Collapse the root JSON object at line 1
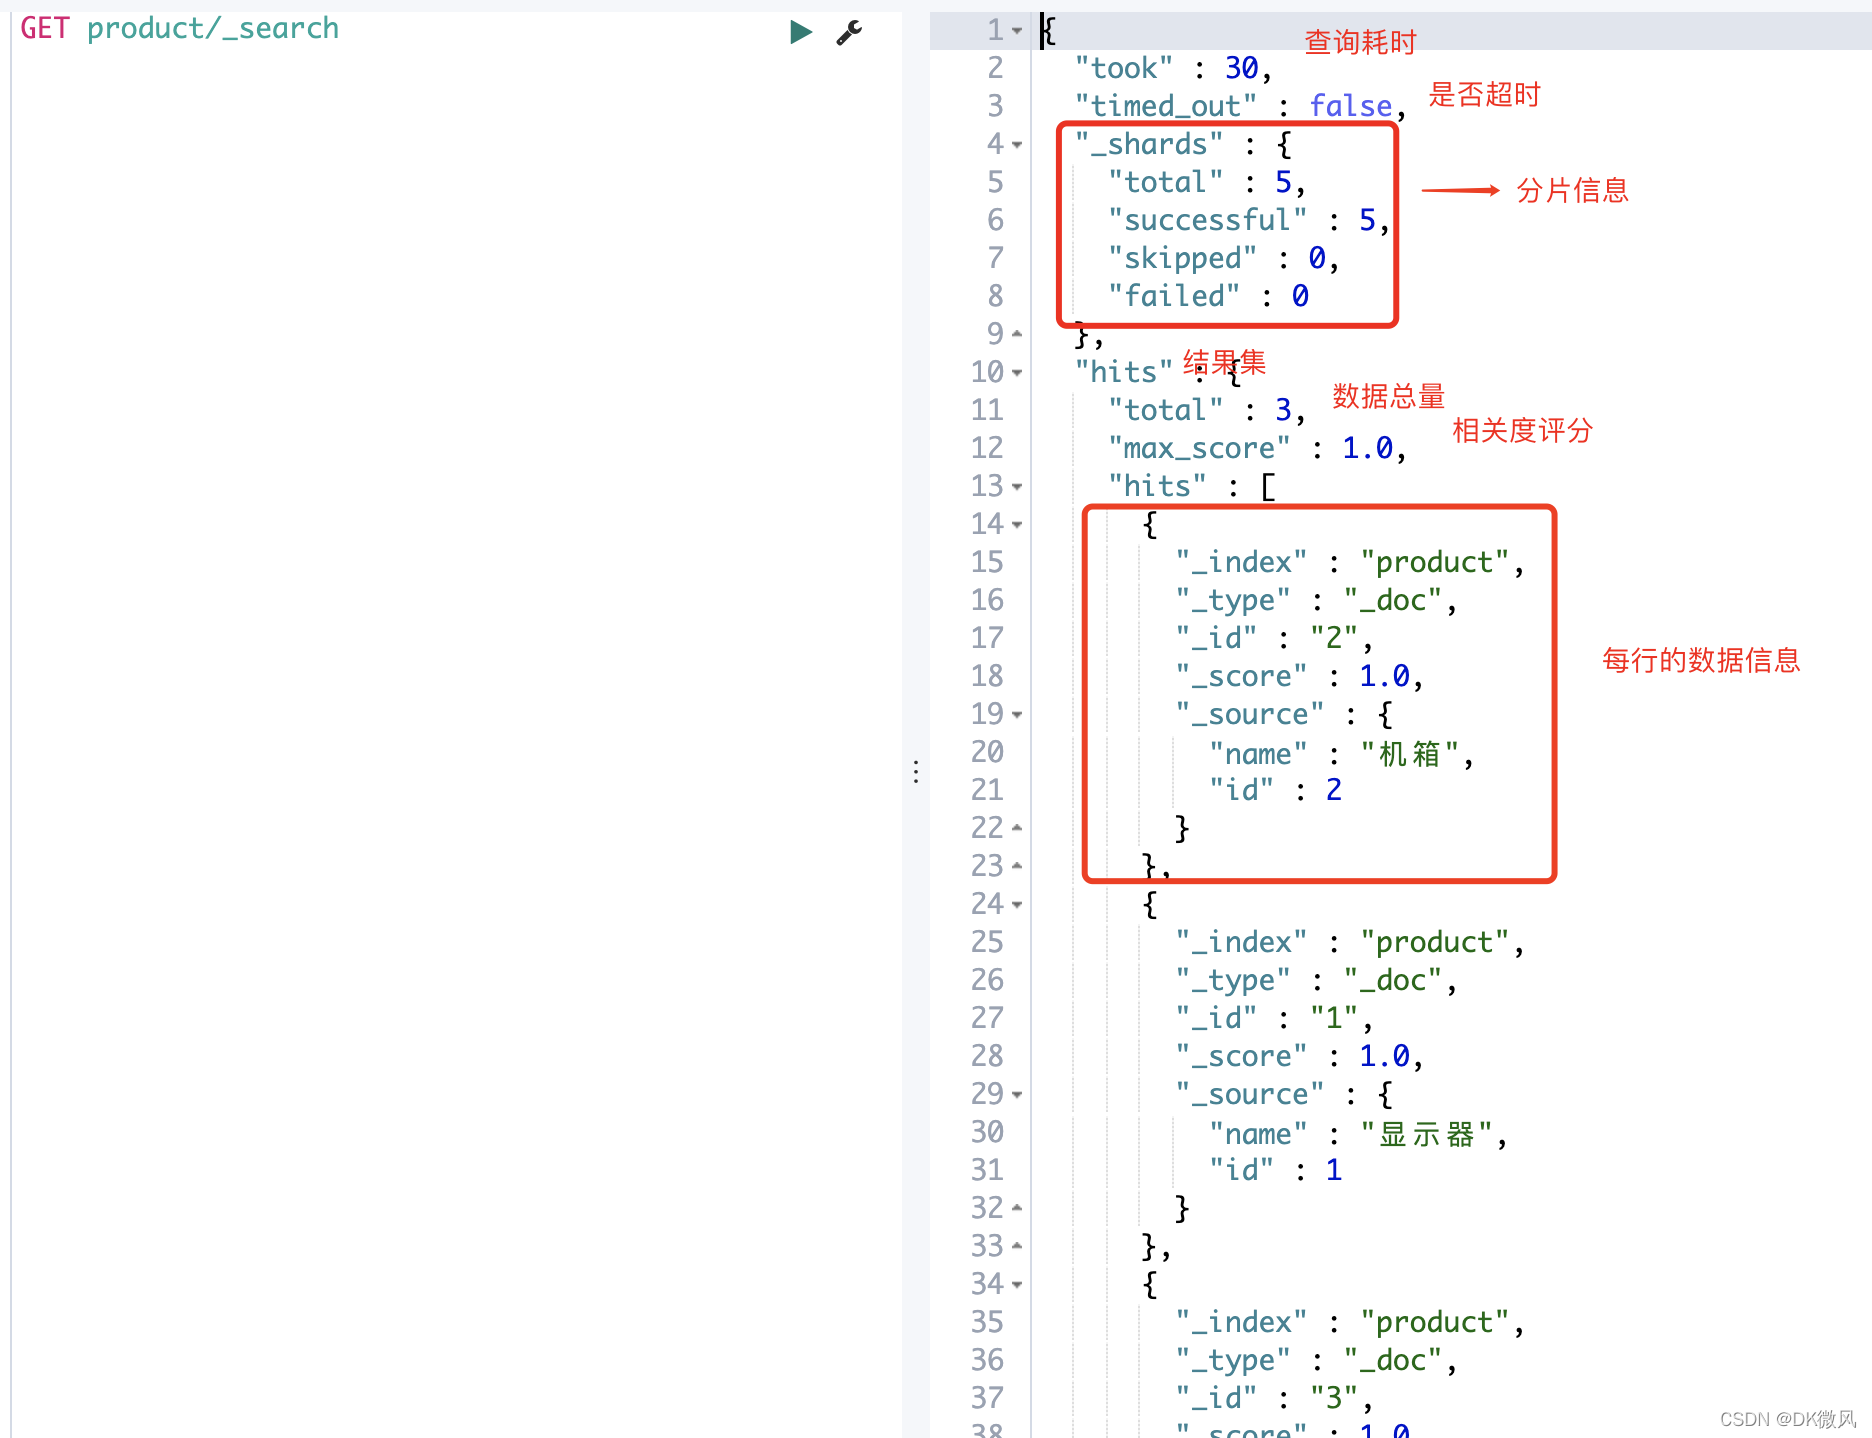 pyautogui.click(x=1016, y=30)
